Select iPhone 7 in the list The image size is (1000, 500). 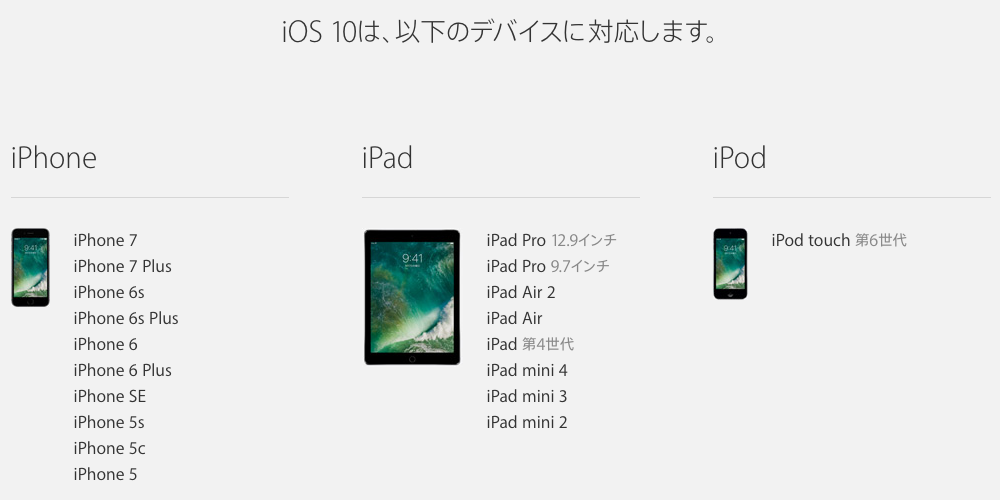point(105,240)
